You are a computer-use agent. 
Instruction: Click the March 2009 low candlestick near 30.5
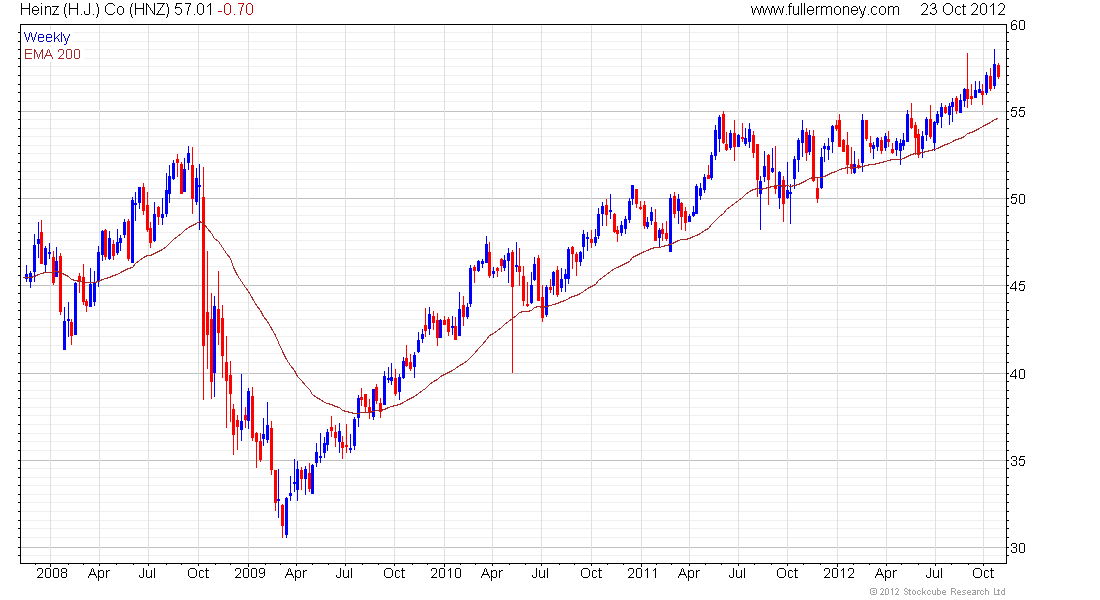tap(285, 518)
